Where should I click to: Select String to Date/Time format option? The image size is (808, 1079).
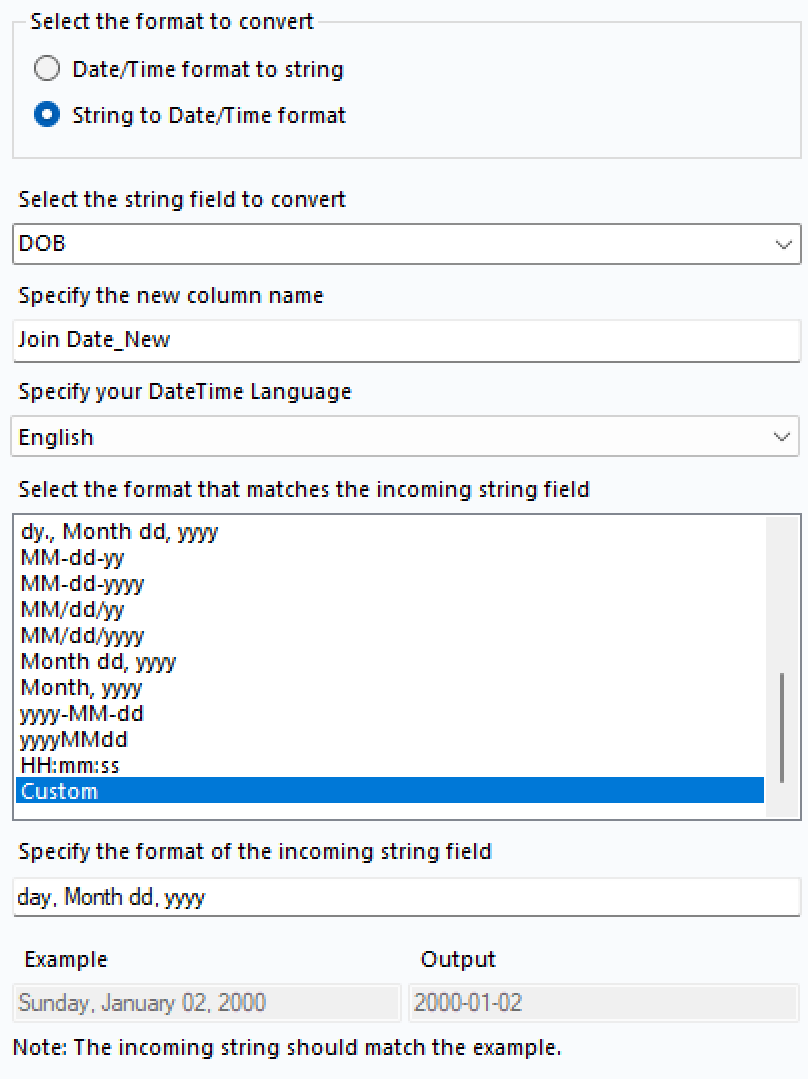pos(47,115)
